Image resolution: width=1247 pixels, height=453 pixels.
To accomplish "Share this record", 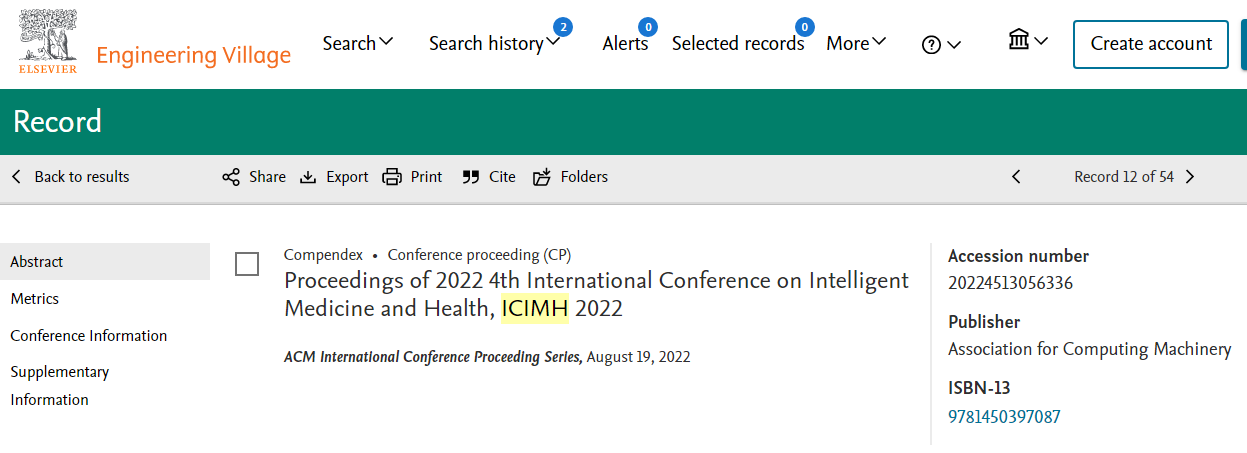I will click(x=254, y=177).
